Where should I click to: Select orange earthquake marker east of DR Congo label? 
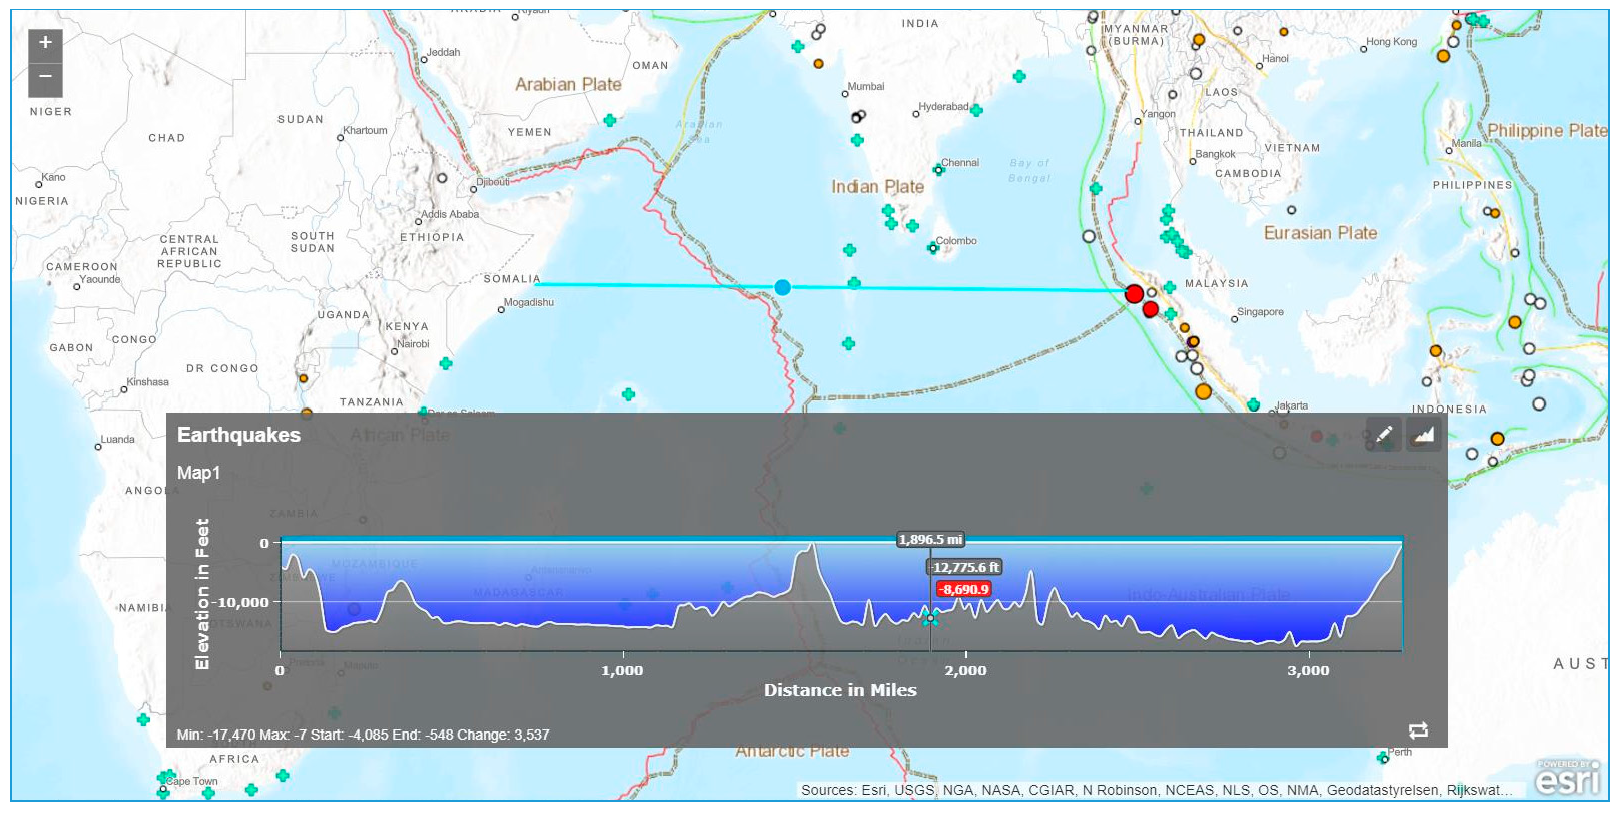tap(303, 378)
